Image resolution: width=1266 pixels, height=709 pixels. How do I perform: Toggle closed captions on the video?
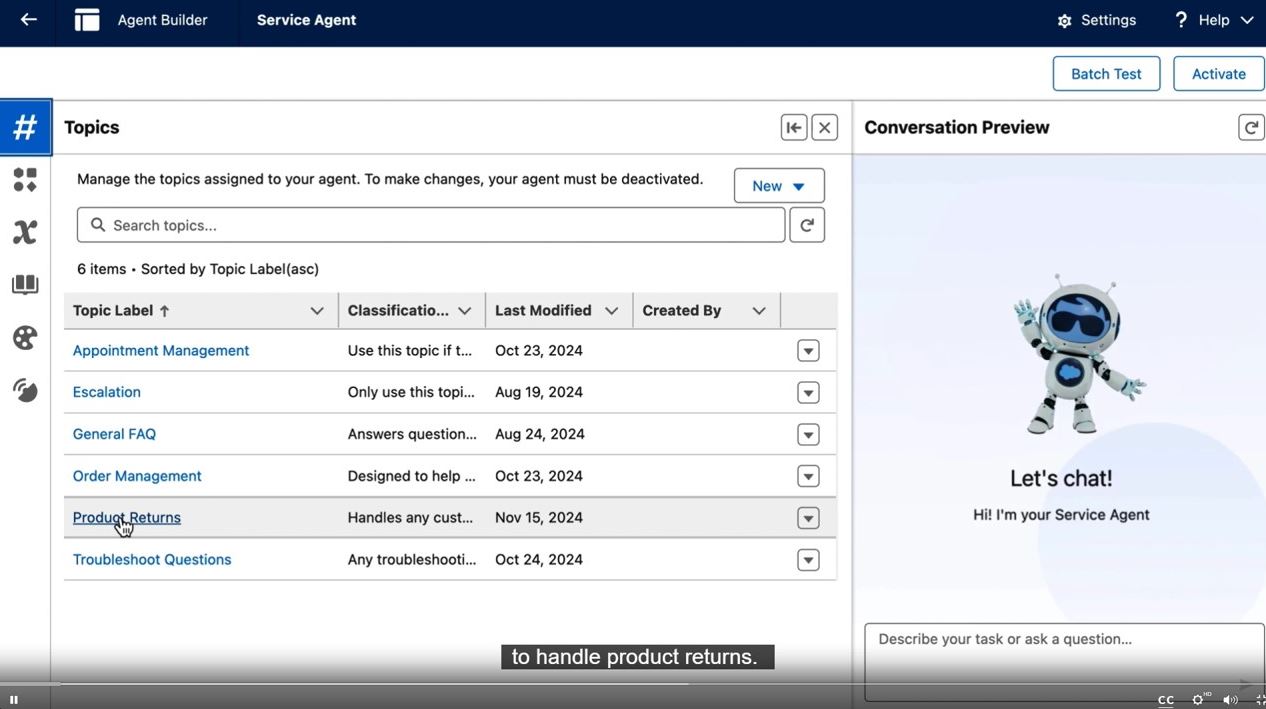(x=1166, y=699)
